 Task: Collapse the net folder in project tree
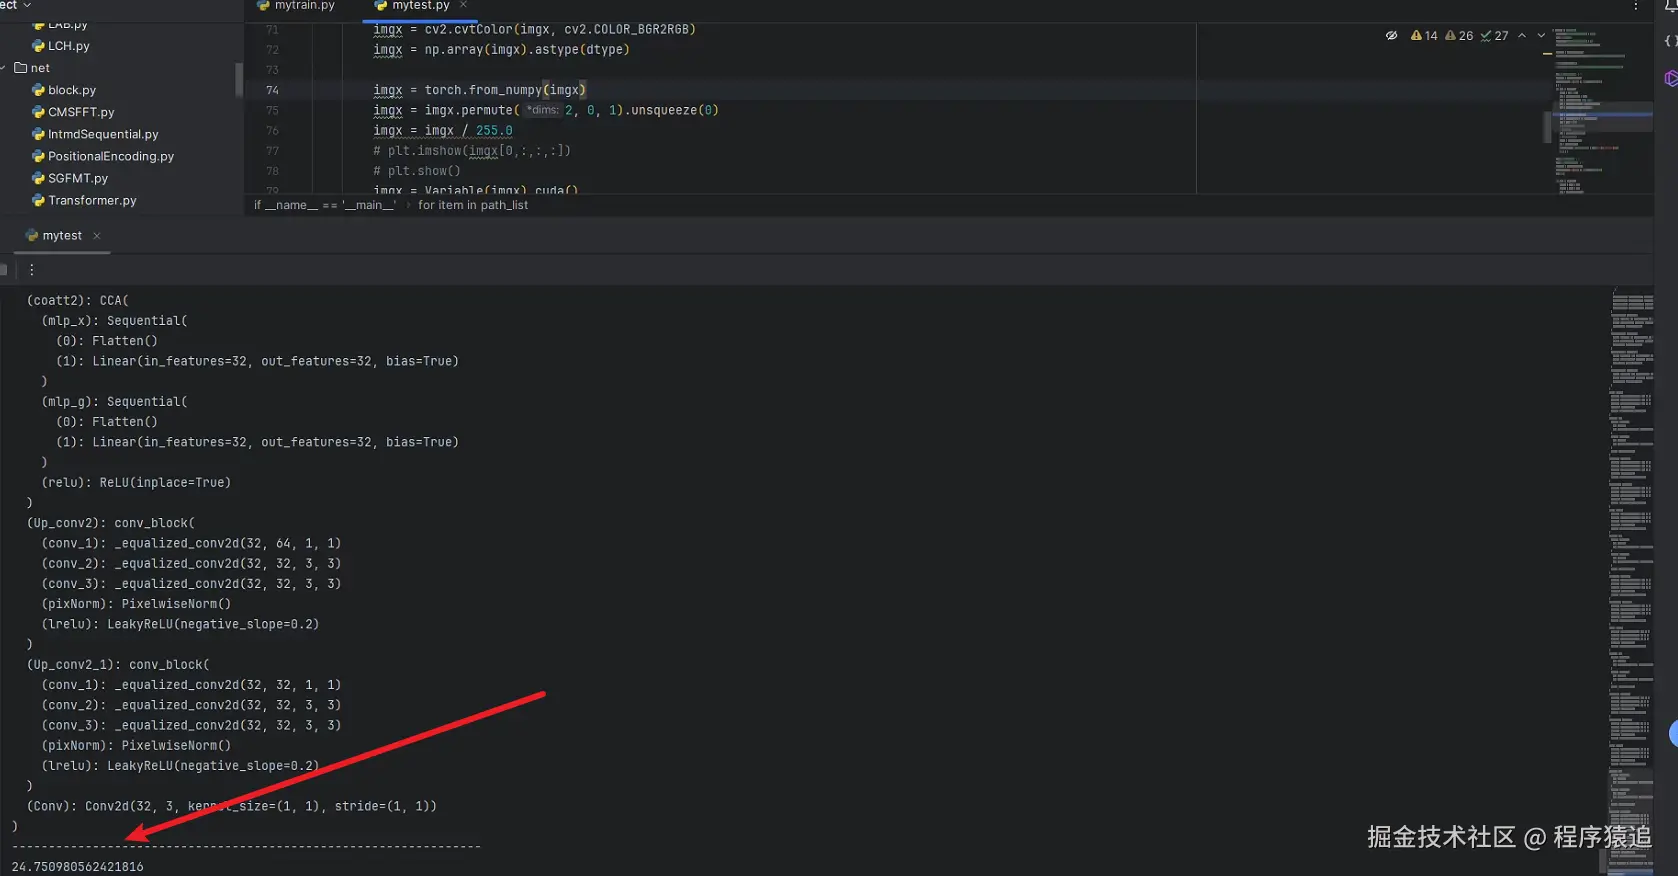[x=4, y=68]
